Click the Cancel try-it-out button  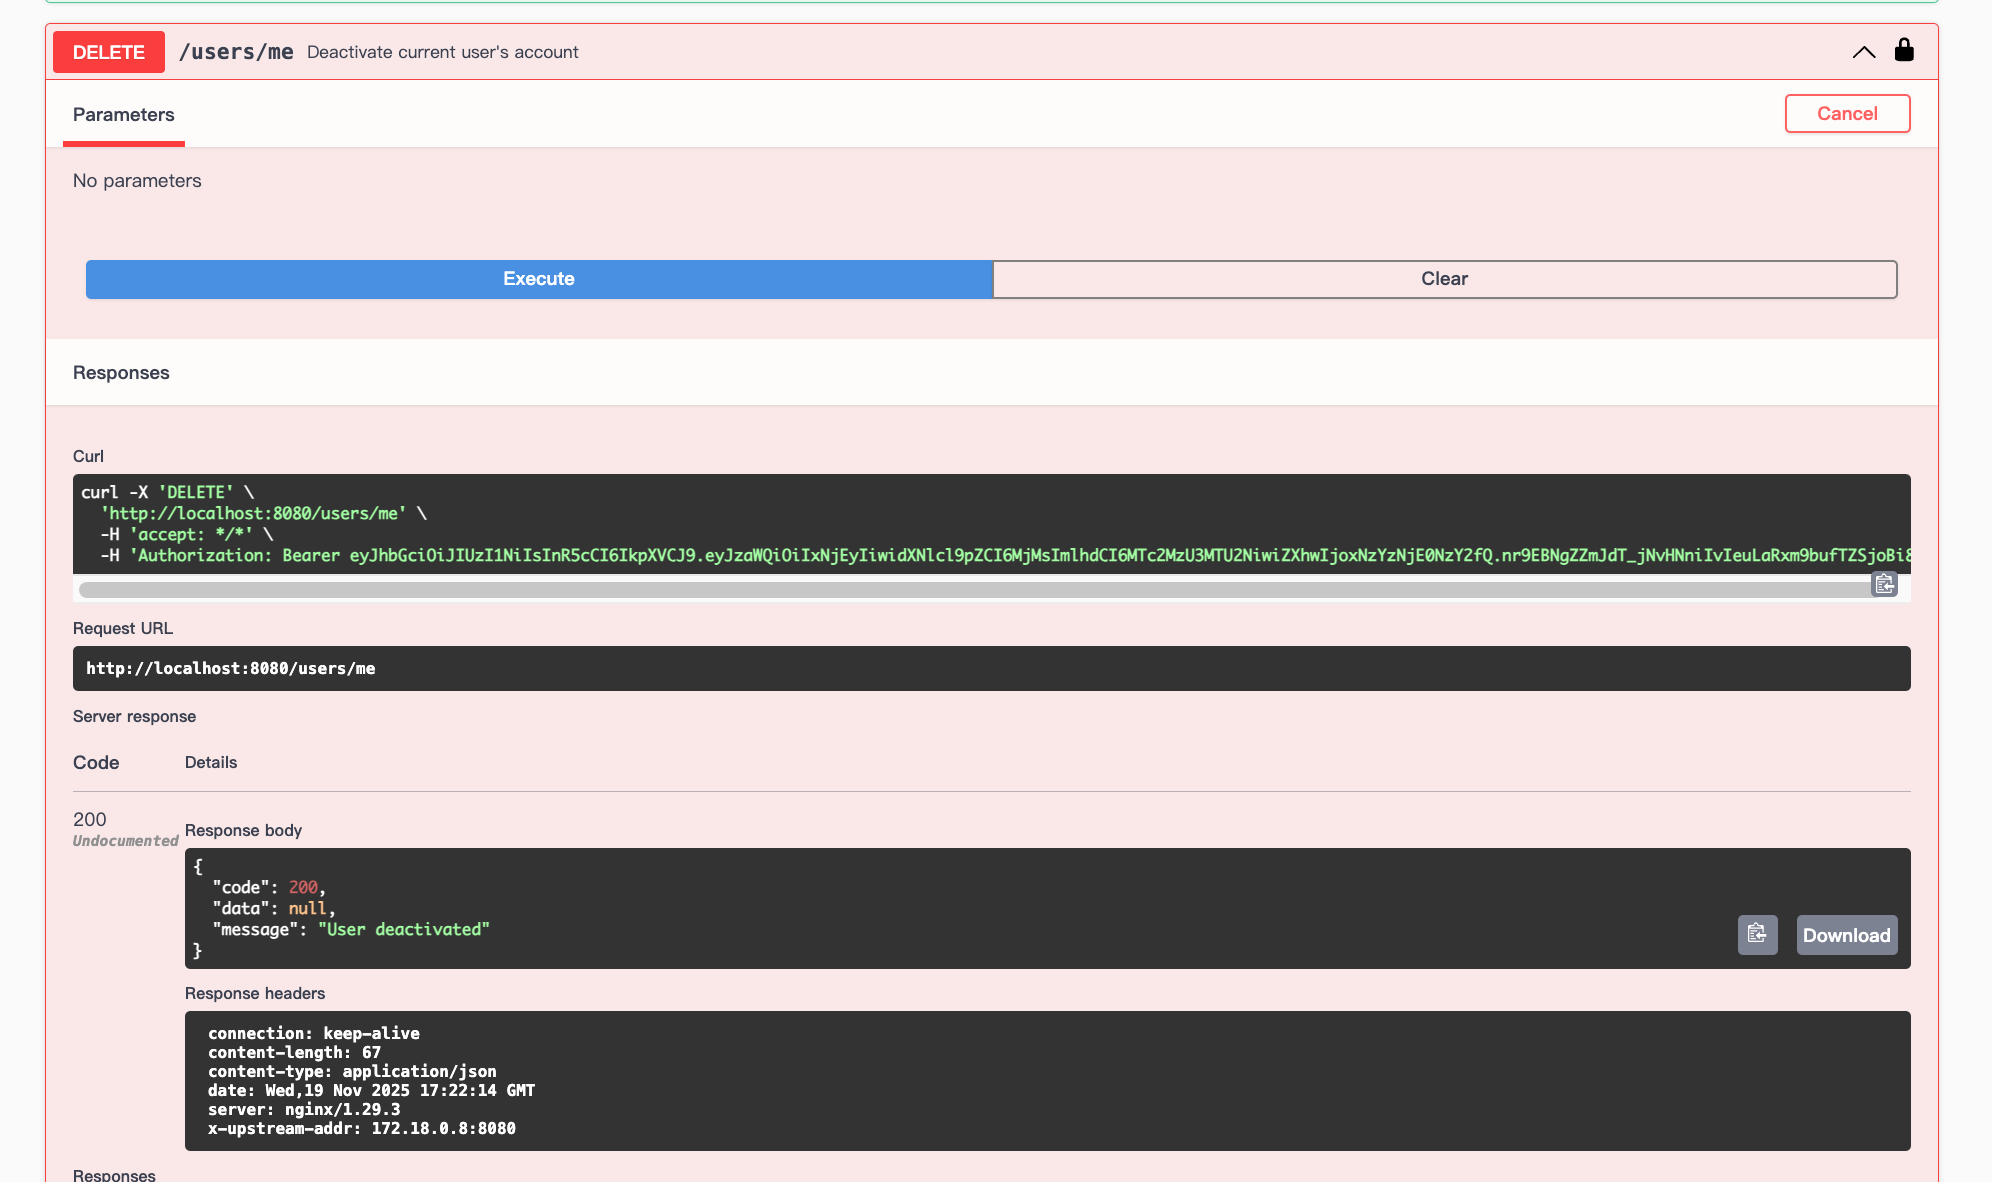(x=1847, y=114)
